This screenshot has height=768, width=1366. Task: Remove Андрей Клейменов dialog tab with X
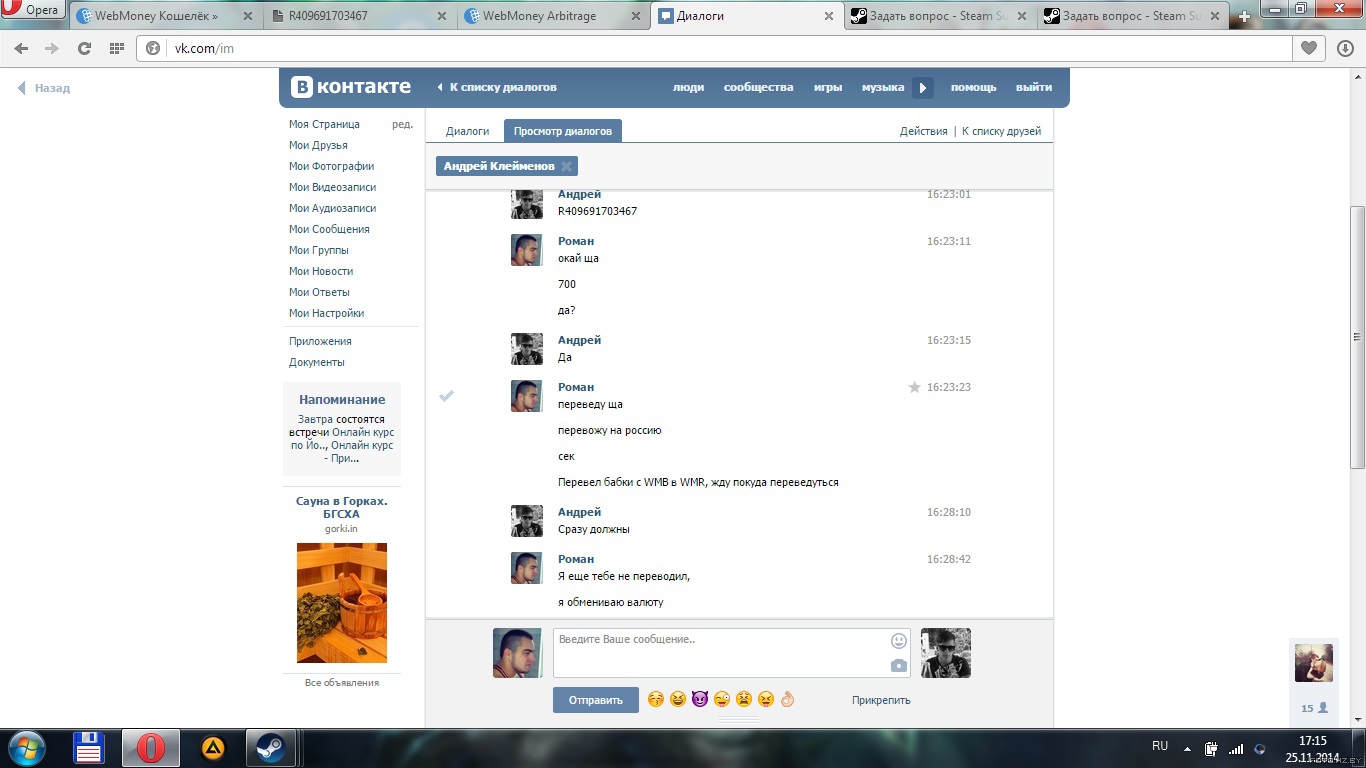[x=566, y=167]
